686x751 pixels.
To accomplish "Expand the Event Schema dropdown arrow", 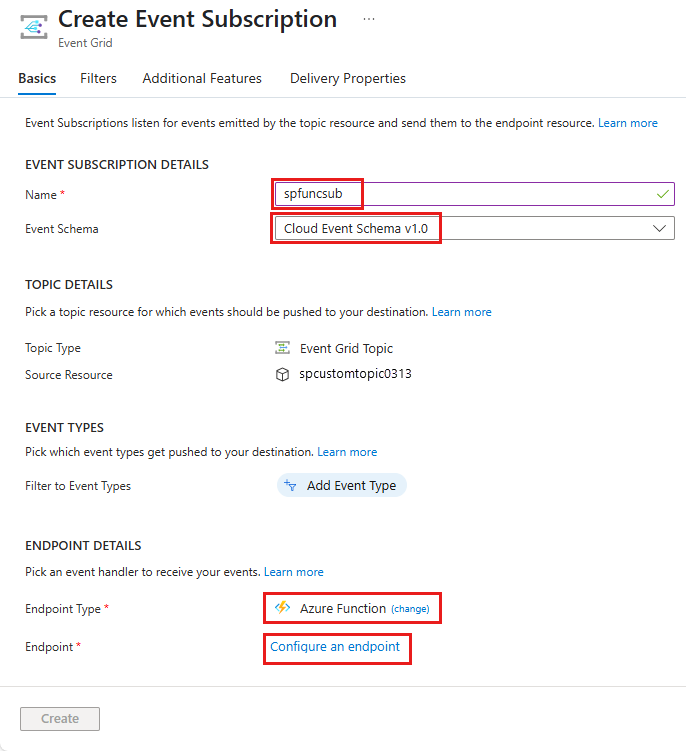I will pos(659,229).
